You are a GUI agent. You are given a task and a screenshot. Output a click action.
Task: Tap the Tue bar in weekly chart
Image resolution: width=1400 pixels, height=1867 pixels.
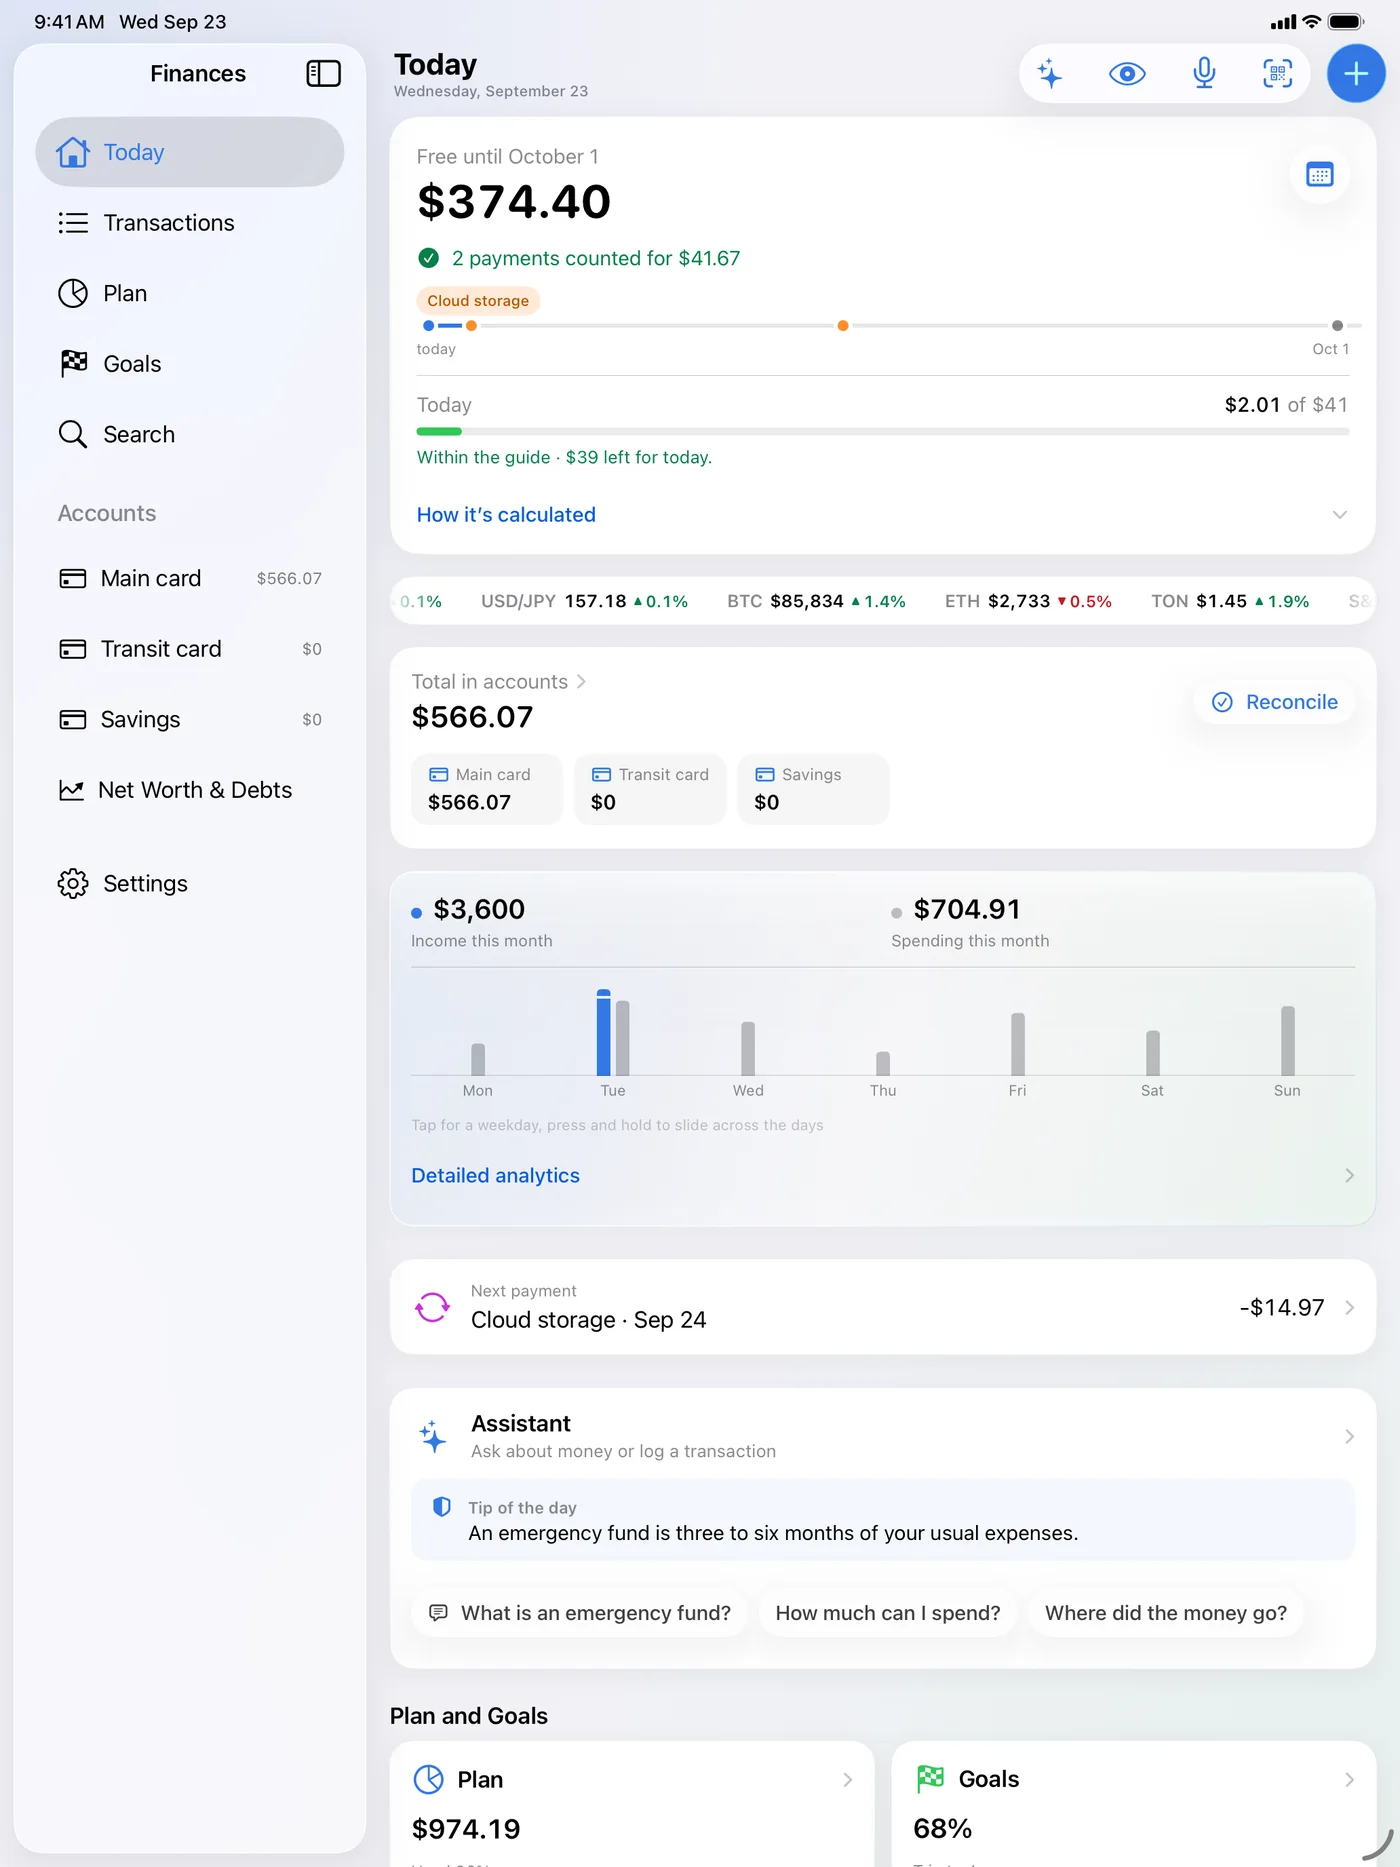coord(613,1033)
